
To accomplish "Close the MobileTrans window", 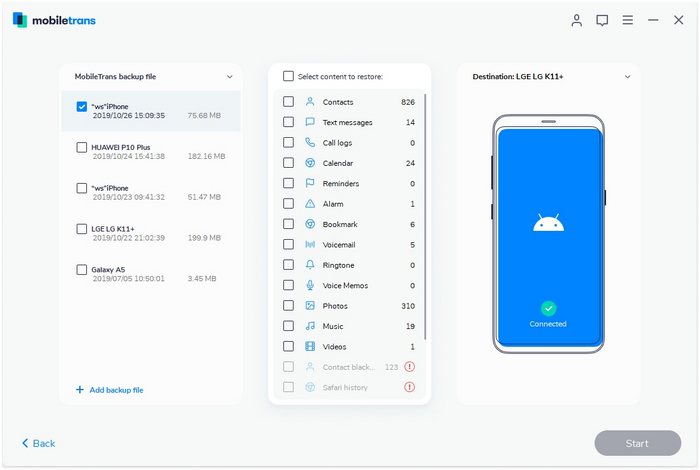I will 679,20.
